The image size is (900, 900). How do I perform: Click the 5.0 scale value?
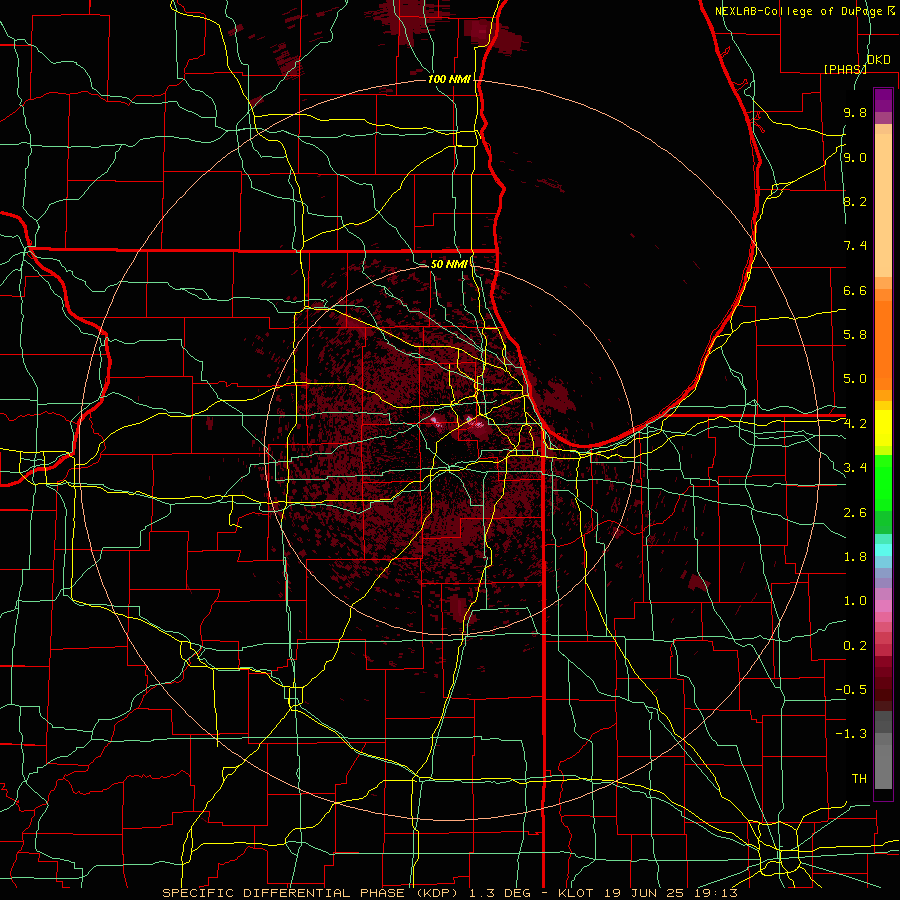click(855, 379)
